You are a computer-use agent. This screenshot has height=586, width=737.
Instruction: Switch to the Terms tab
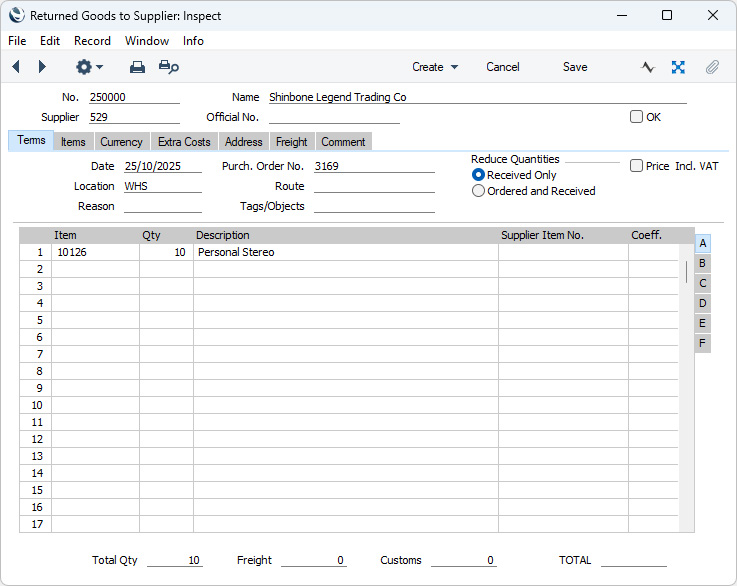click(x=31, y=141)
